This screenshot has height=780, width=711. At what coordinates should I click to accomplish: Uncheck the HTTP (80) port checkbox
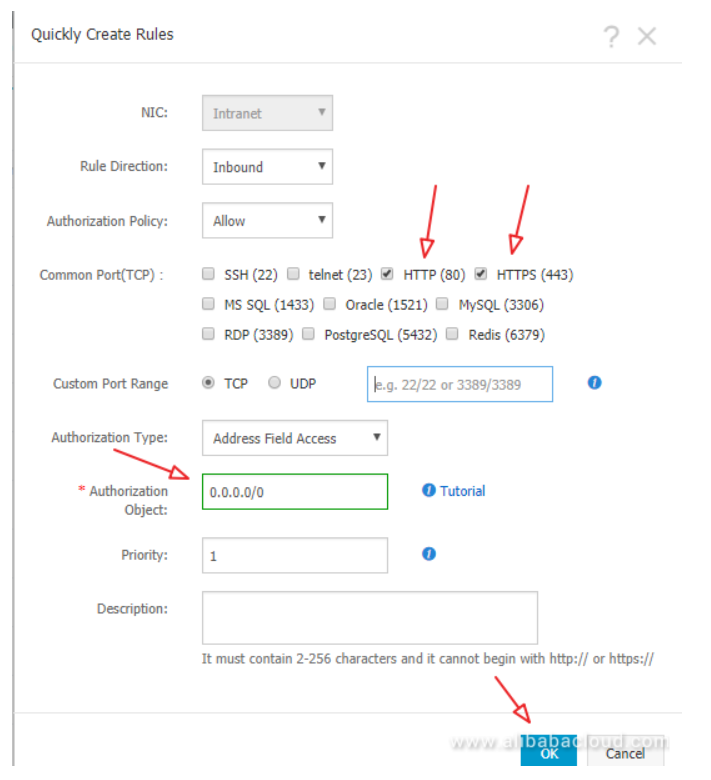[387, 273]
